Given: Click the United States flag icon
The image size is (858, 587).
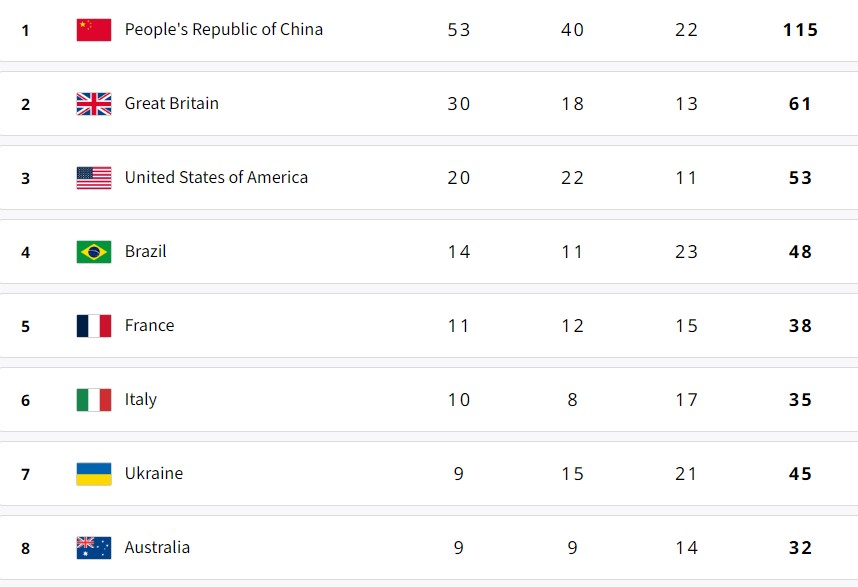Looking at the screenshot, I should [x=94, y=178].
